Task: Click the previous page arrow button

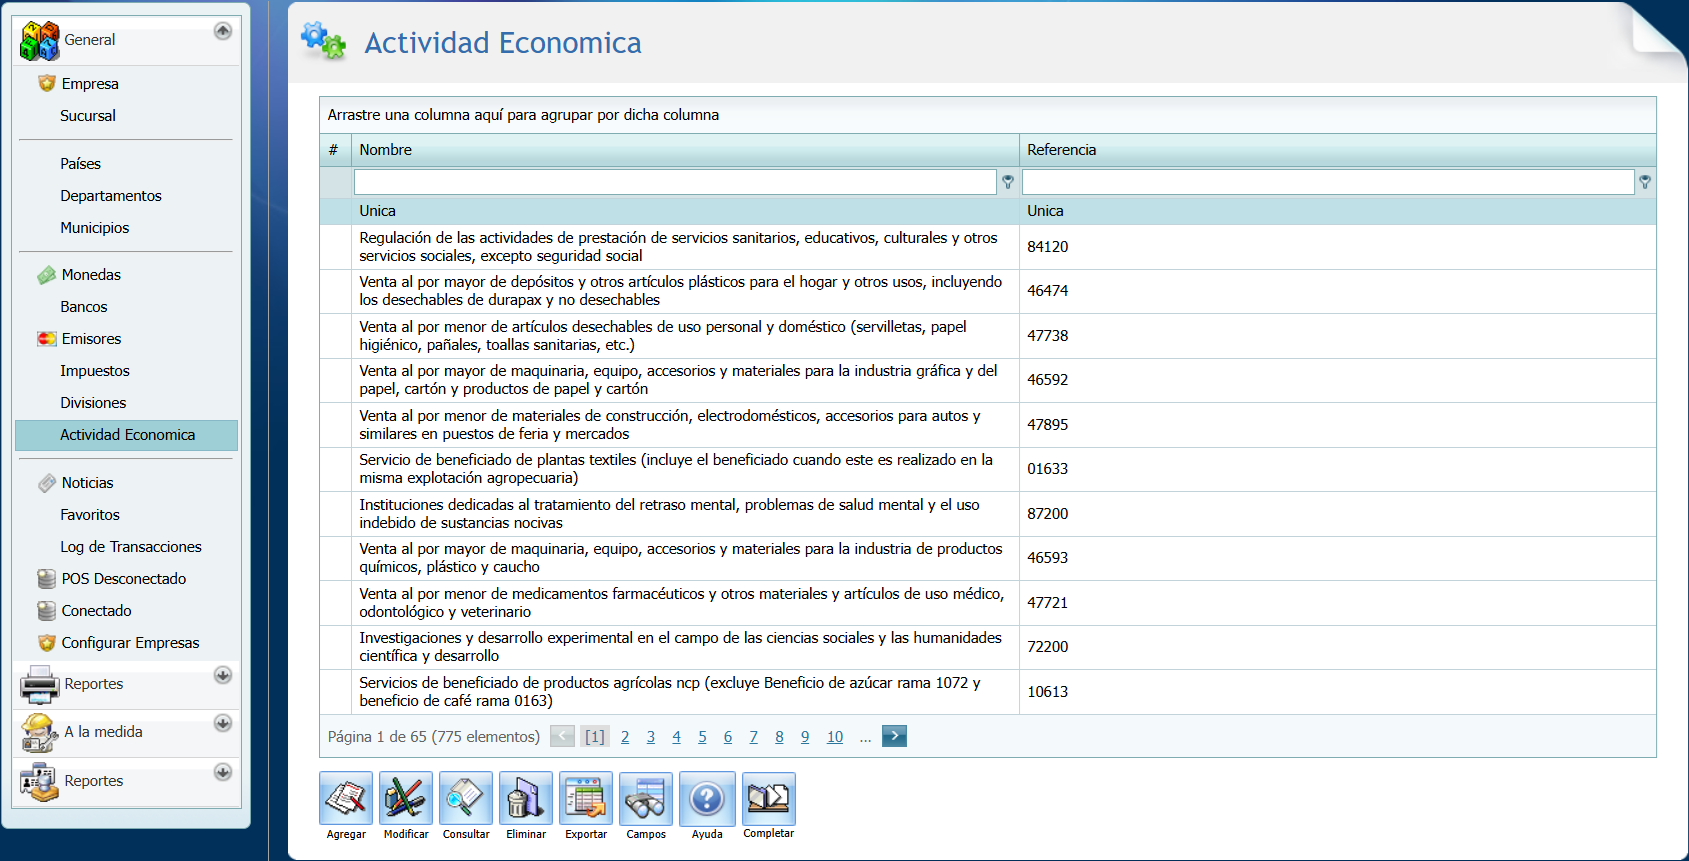Action: click(x=563, y=736)
